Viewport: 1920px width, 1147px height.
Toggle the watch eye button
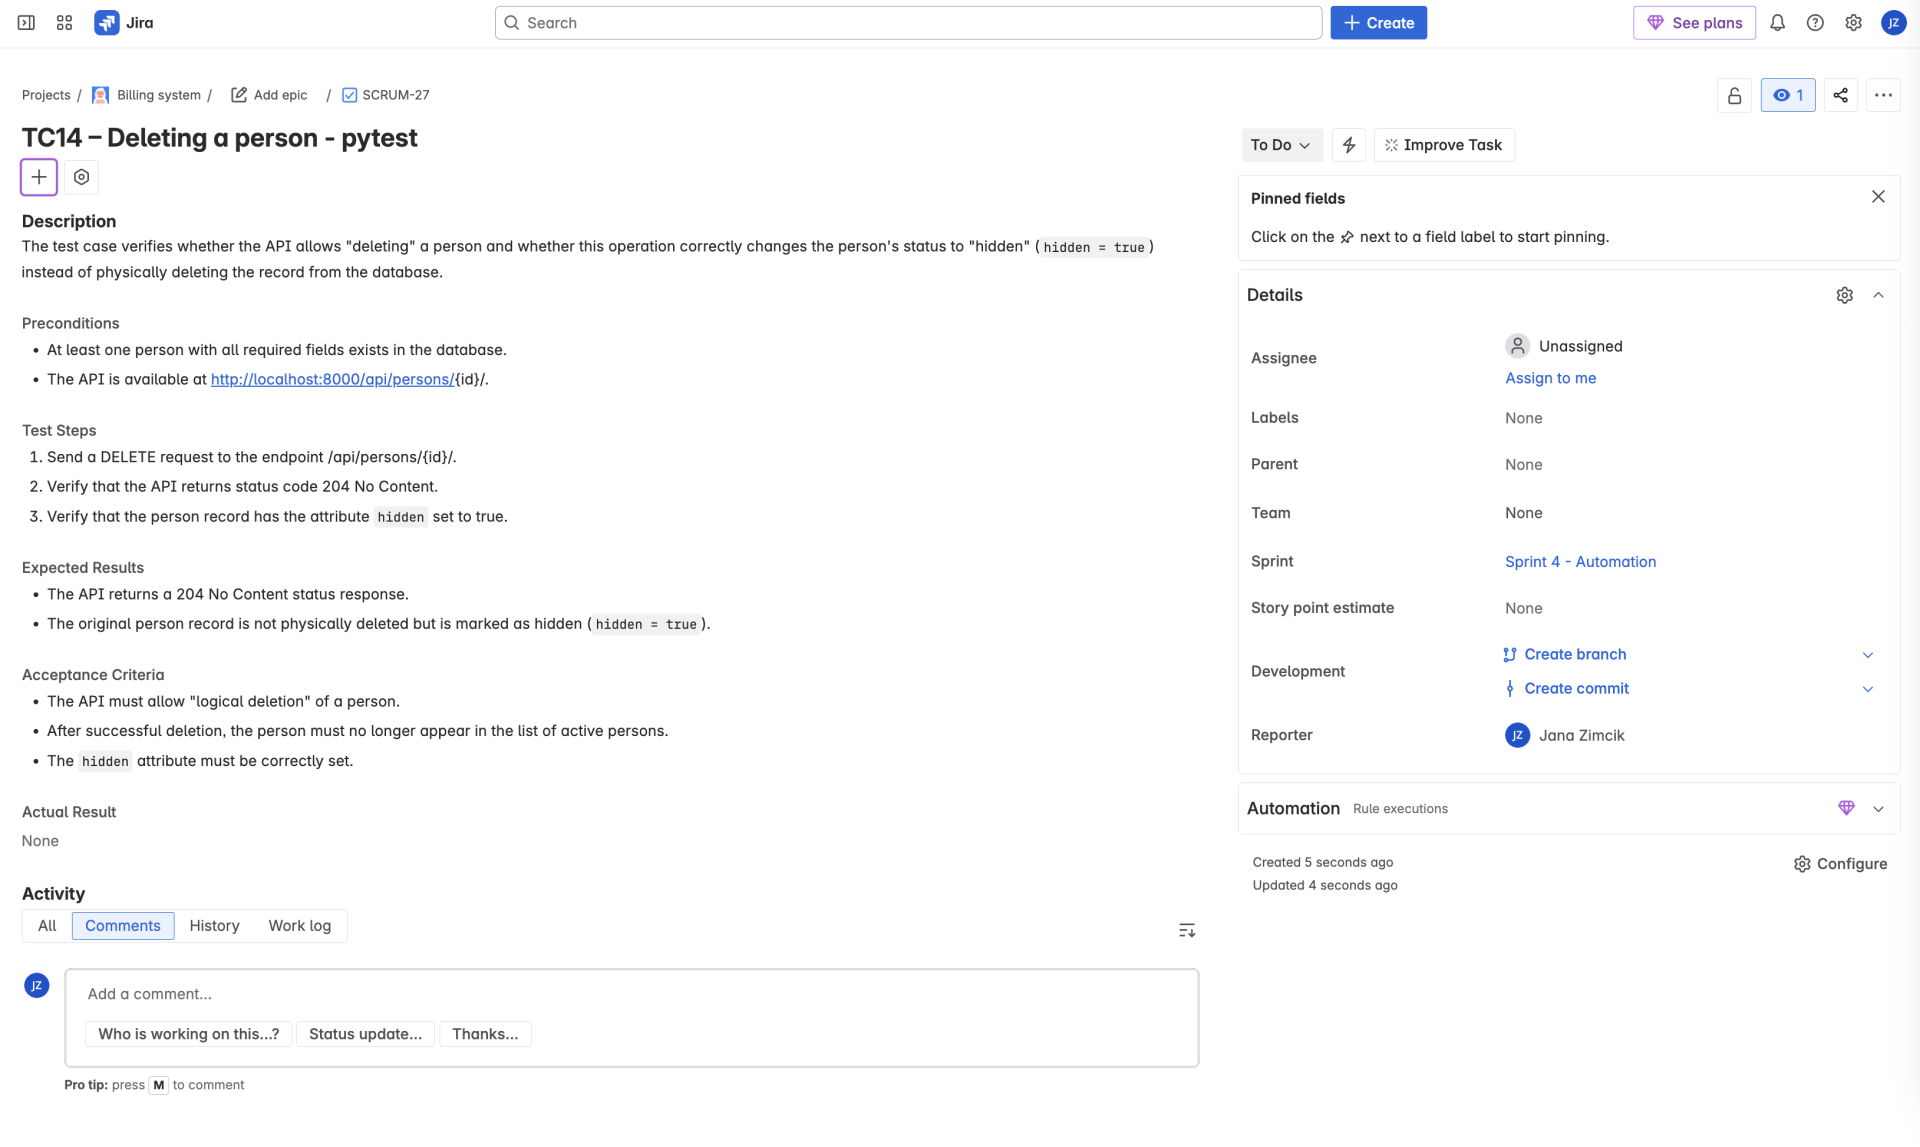(1788, 95)
